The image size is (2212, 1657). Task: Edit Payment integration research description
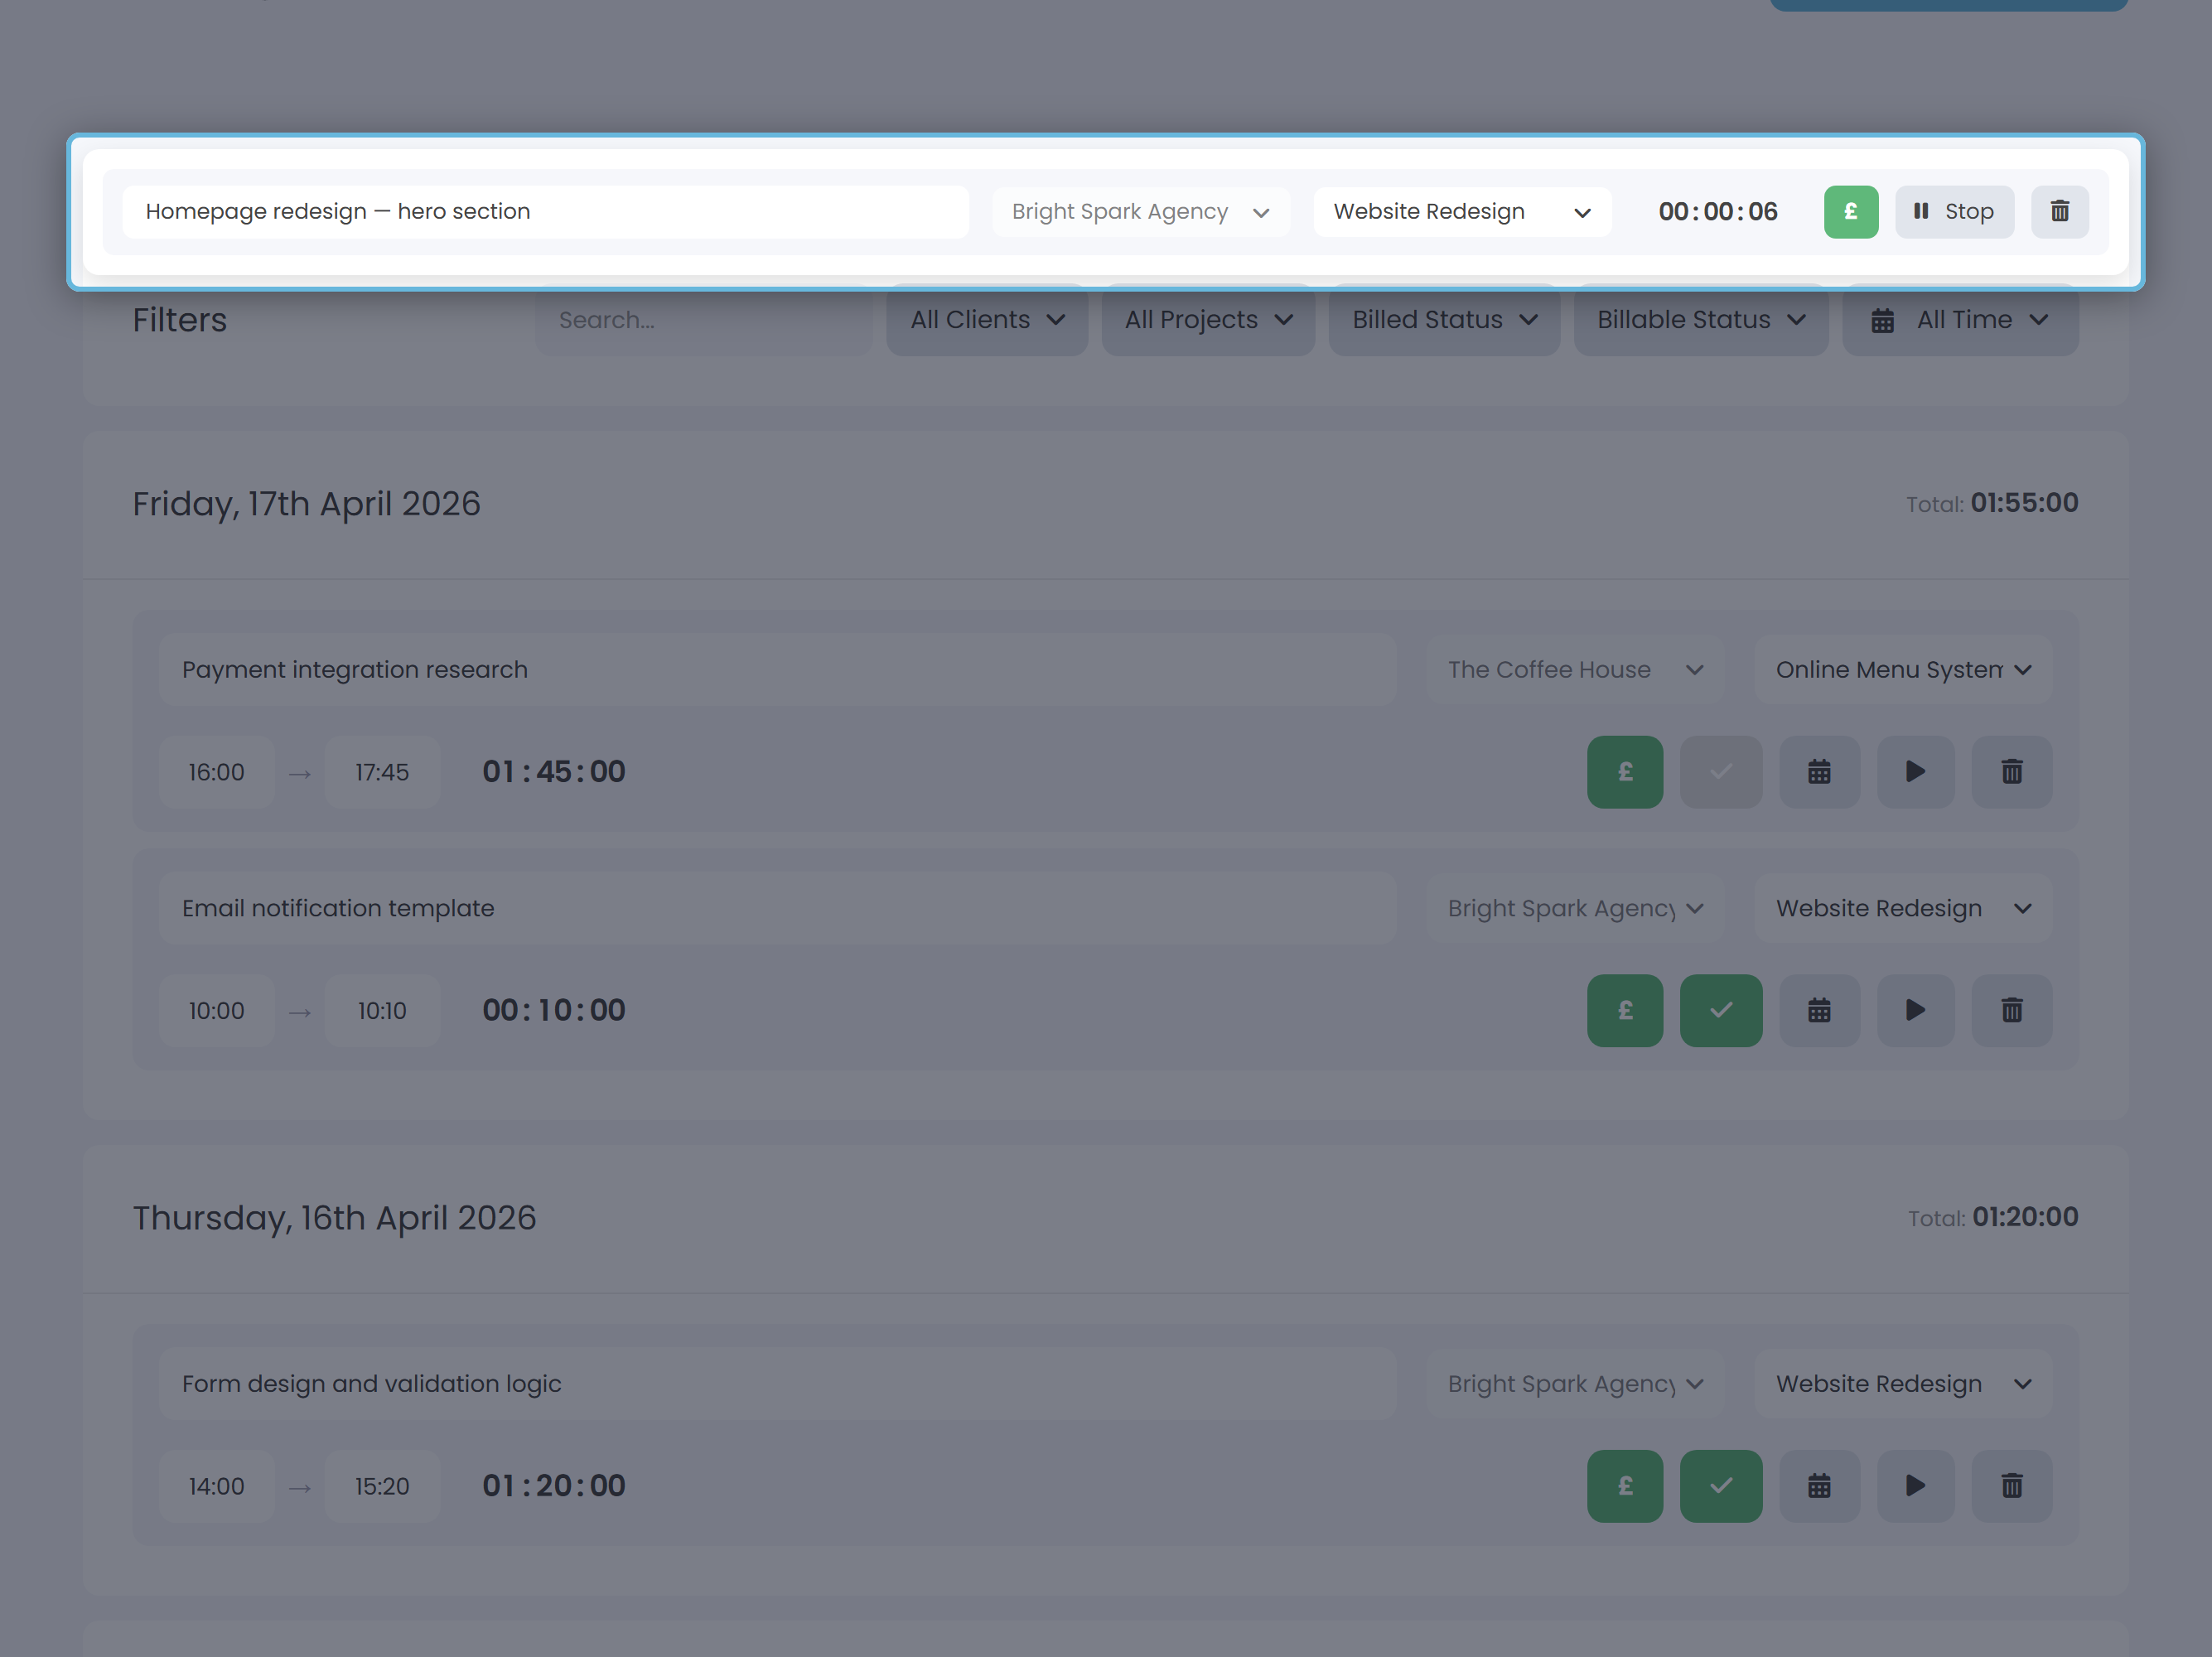click(x=777, y=669)
